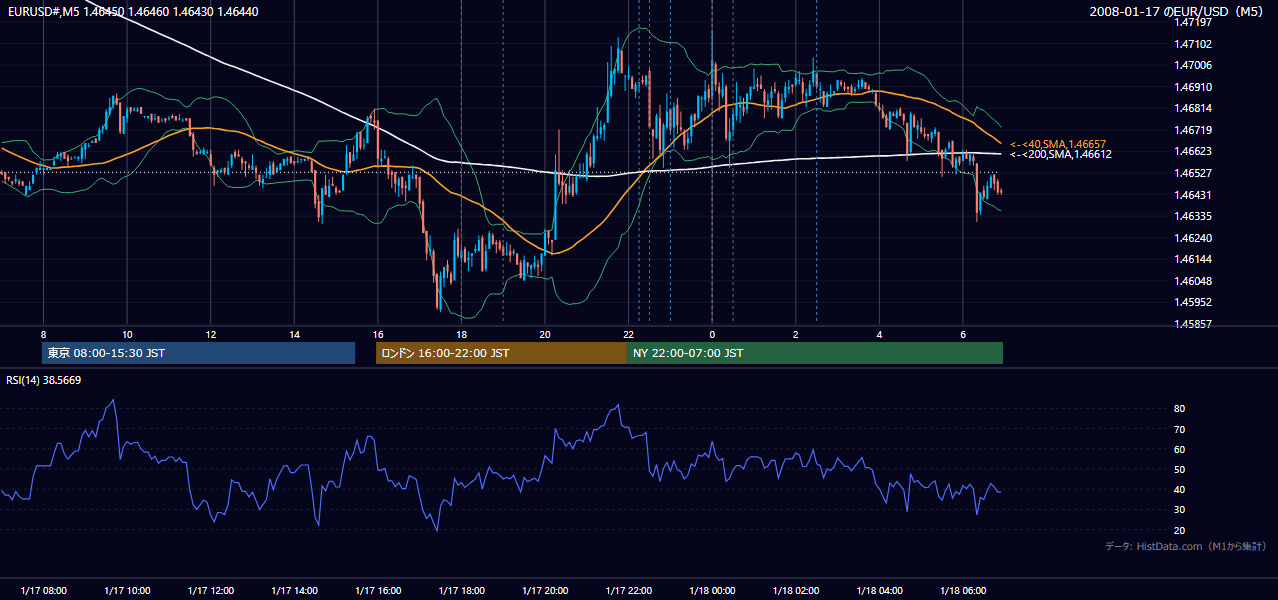Viewport: 1278px width, 600px height.
Task: Click price level 1.46814 on the axis
Action: (x=1193, y=108)
